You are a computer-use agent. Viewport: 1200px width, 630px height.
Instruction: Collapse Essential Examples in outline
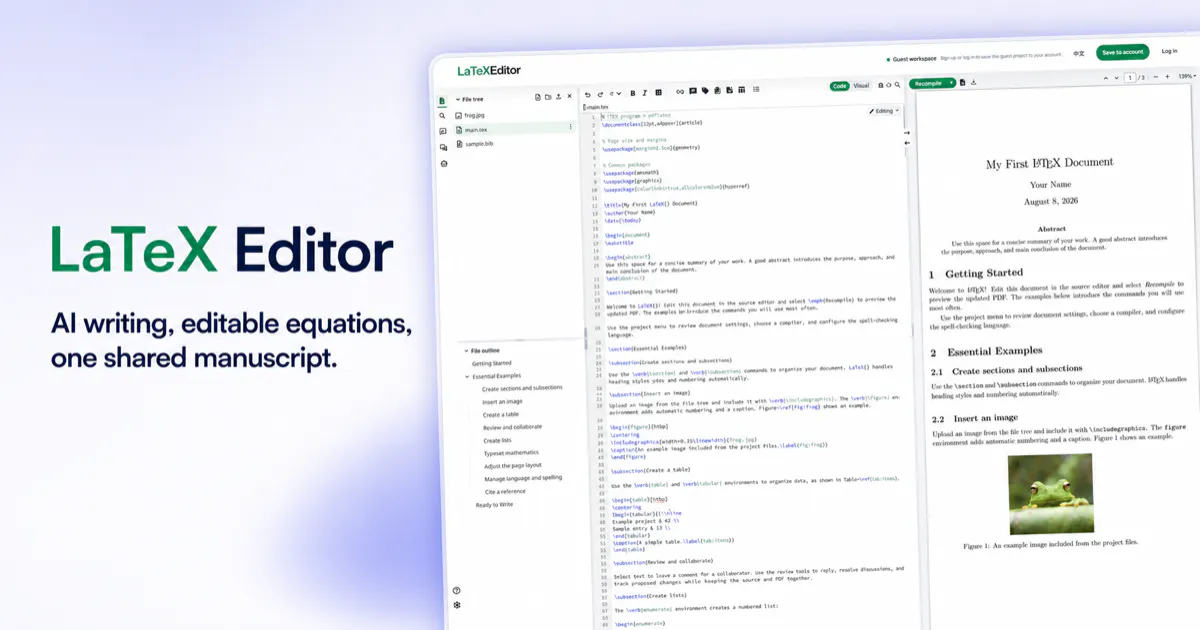tap(467, 376)
